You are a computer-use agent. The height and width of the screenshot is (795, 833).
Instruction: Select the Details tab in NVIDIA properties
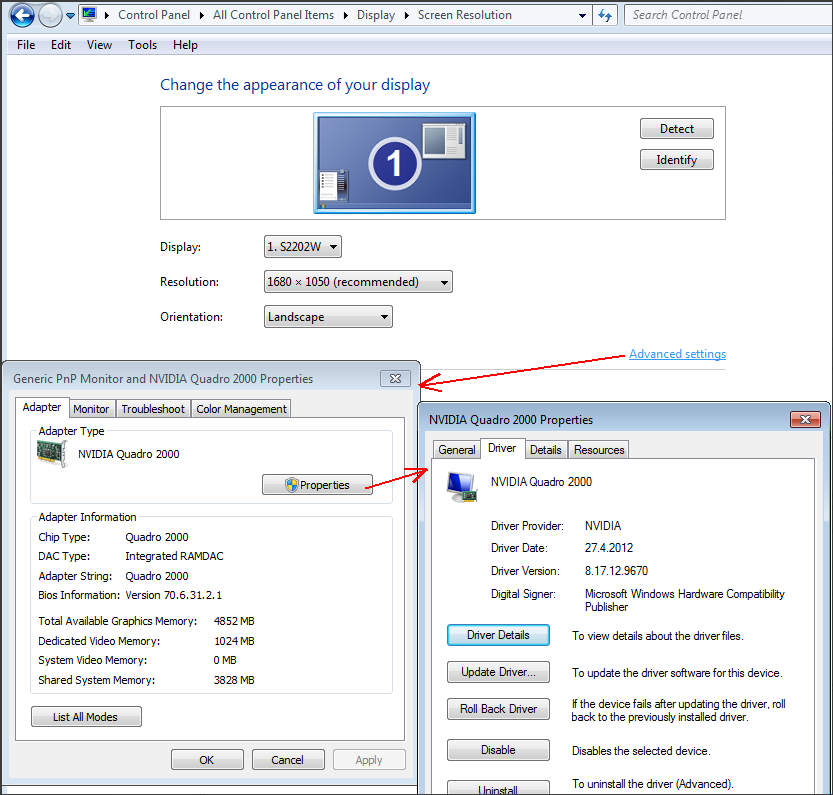(545, 450)
